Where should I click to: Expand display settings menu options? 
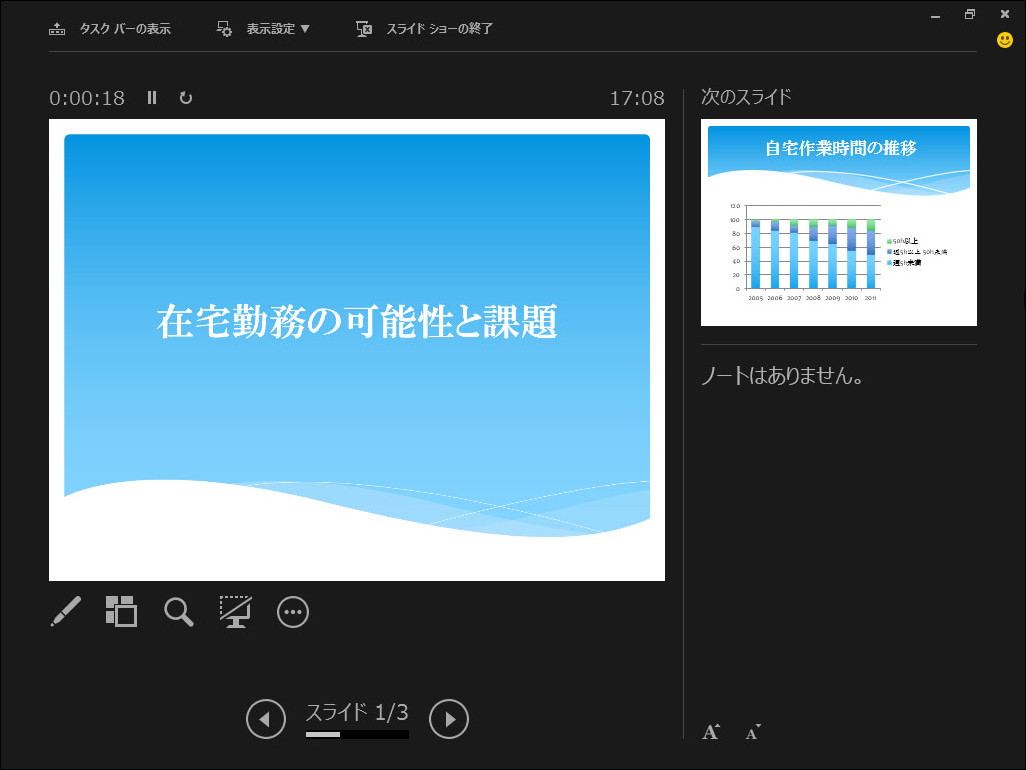pyautogui.click(x=263, y=28)
